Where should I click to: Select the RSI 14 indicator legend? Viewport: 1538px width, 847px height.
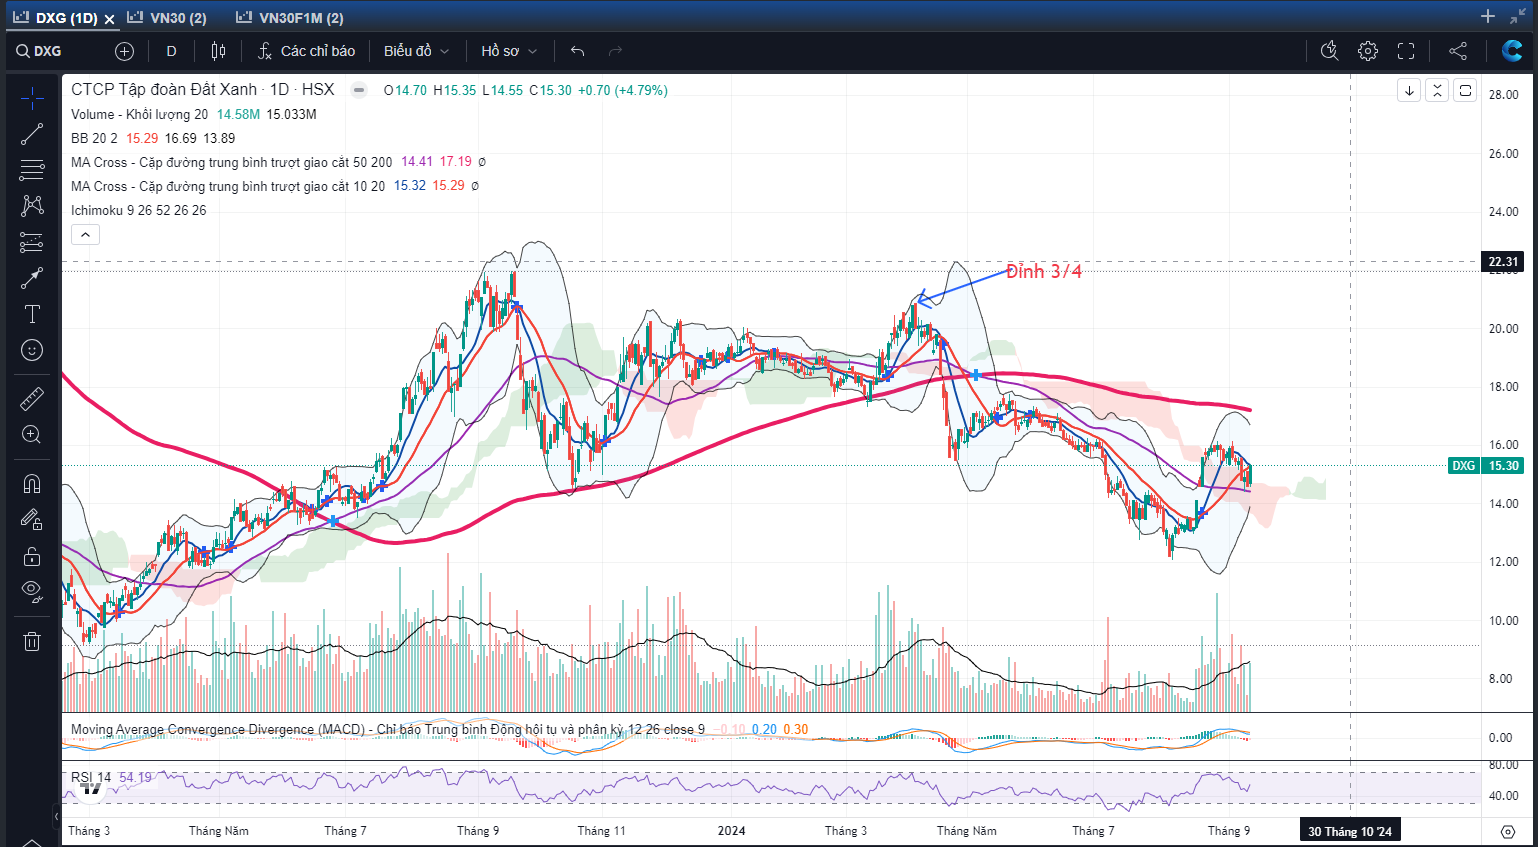tap(91, 777)
